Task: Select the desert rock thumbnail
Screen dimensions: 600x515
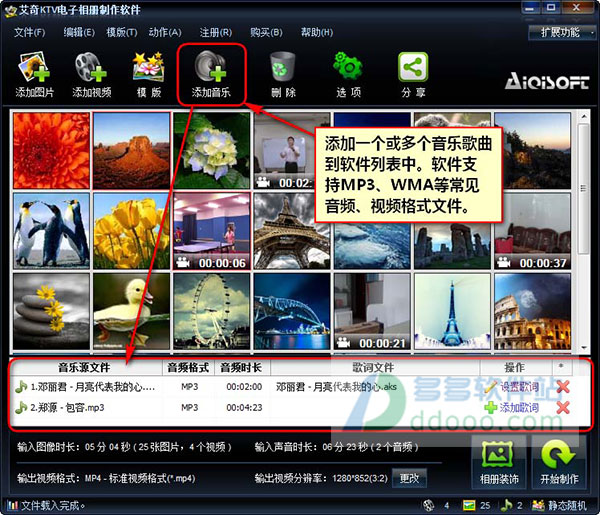Action: click(x=131, y=150)
